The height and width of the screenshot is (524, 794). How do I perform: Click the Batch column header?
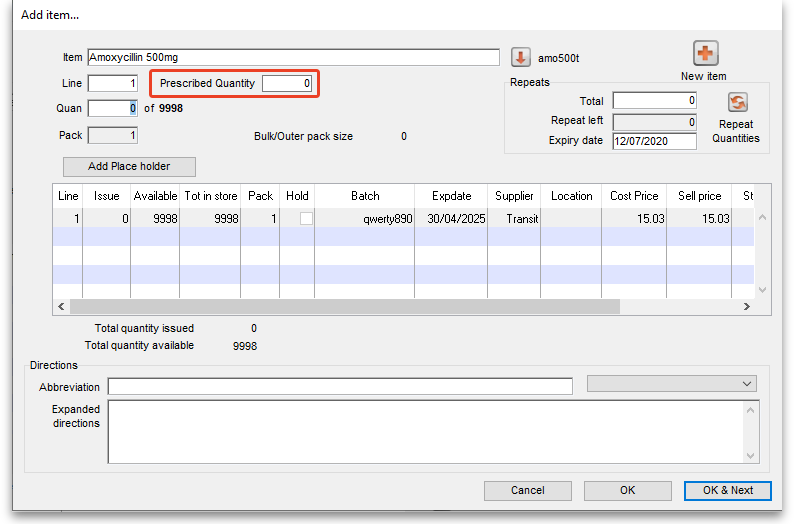[365, 196]
